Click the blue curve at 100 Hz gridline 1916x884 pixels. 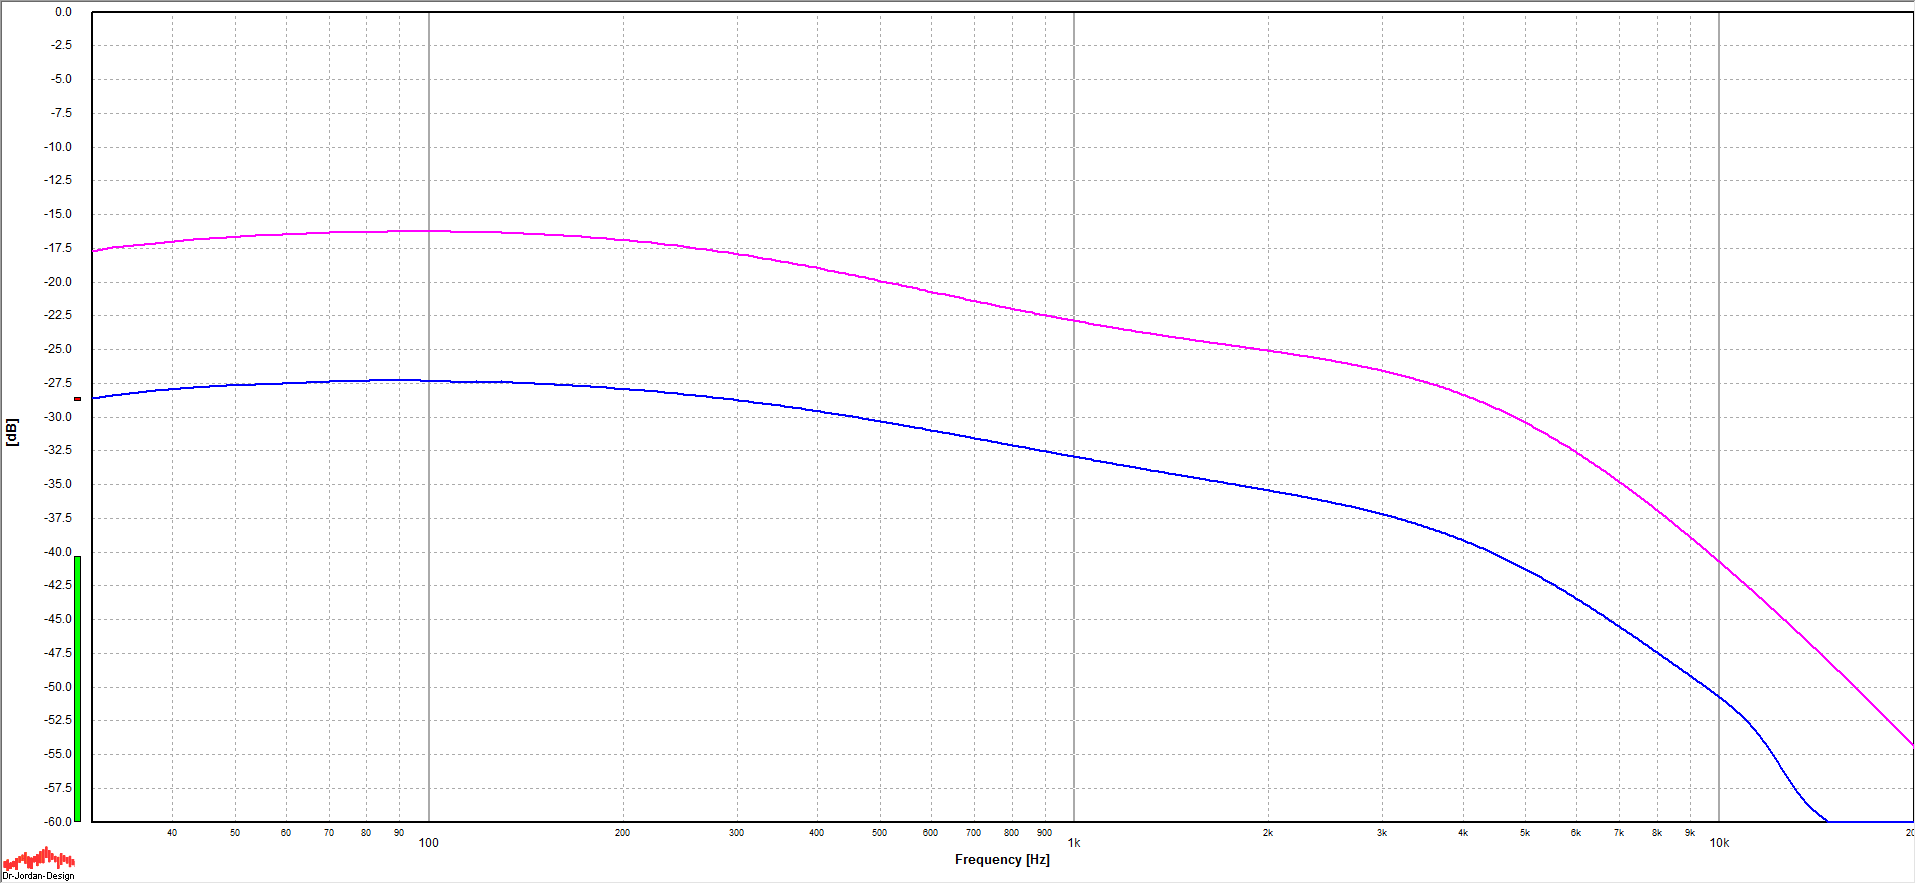429,381
